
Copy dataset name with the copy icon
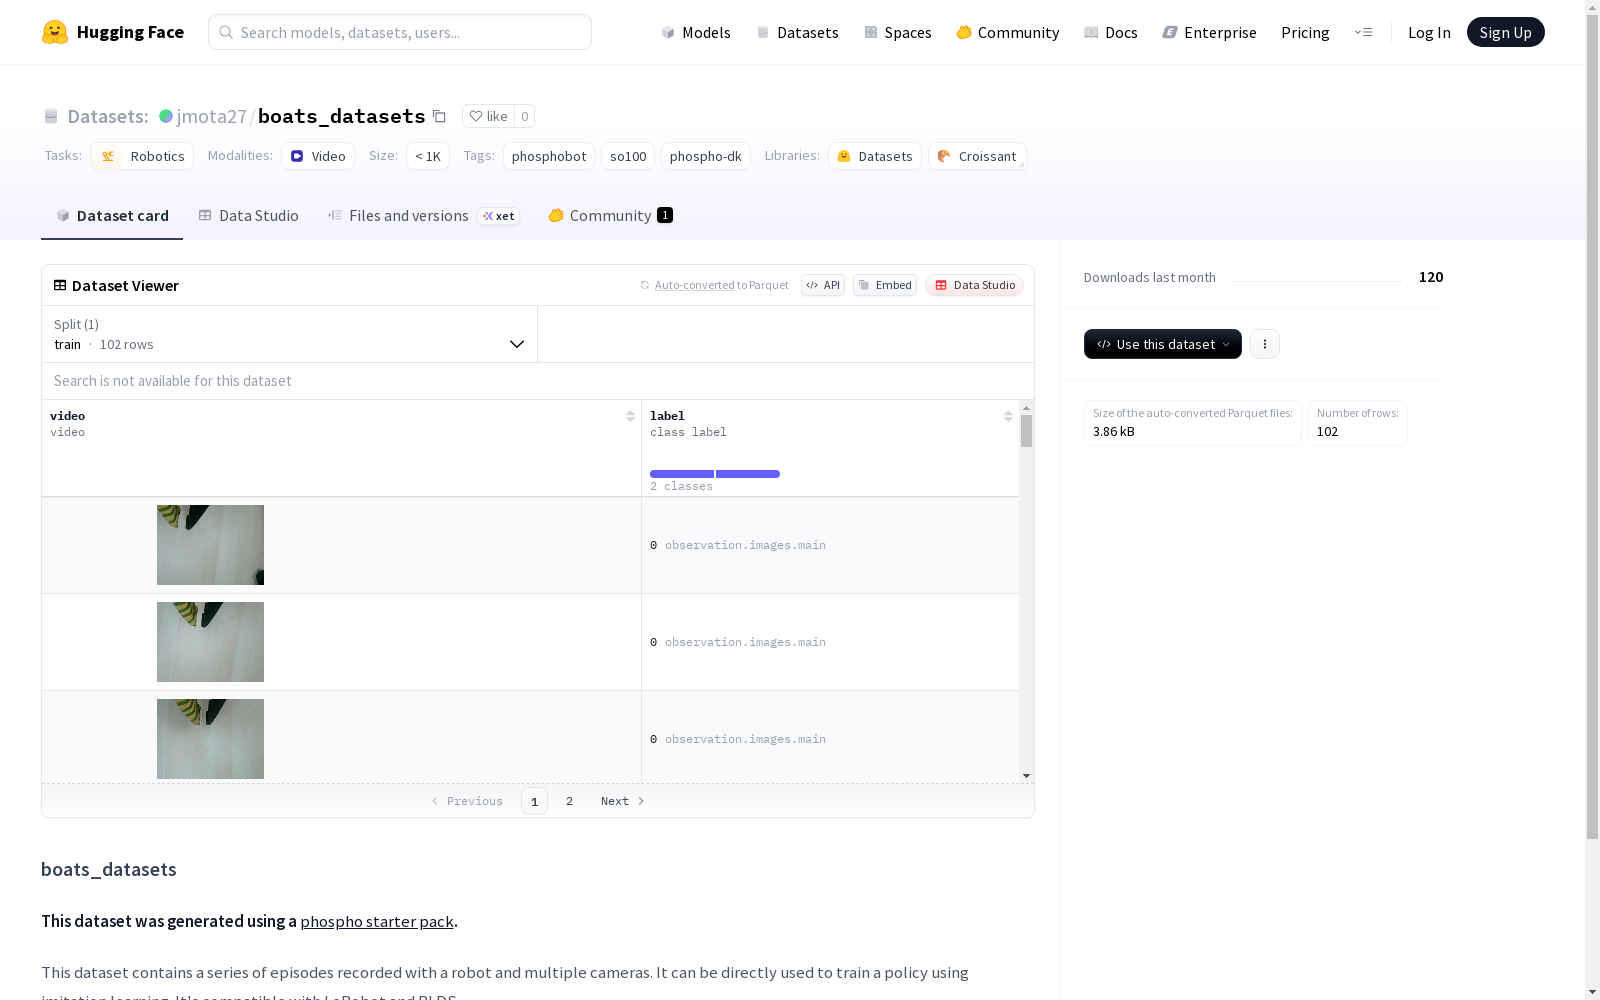[439, 116]
